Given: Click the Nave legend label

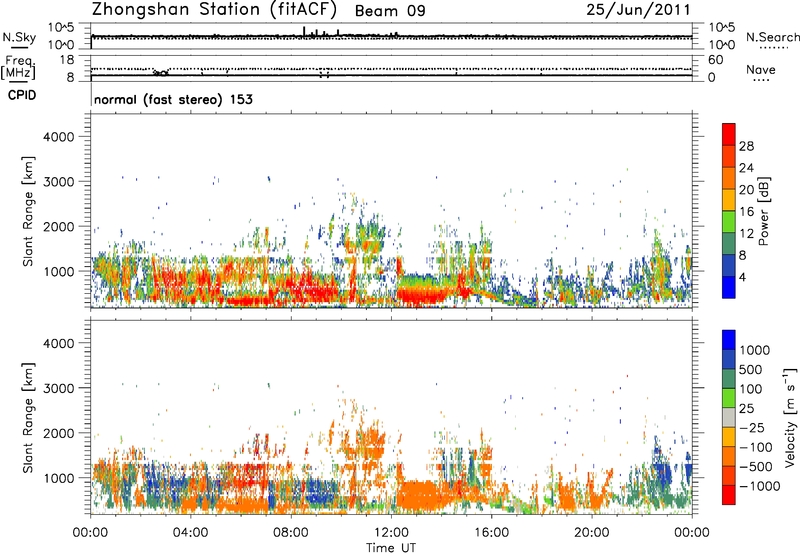Looking at the screenshot, I should click(x=761, y=69).
